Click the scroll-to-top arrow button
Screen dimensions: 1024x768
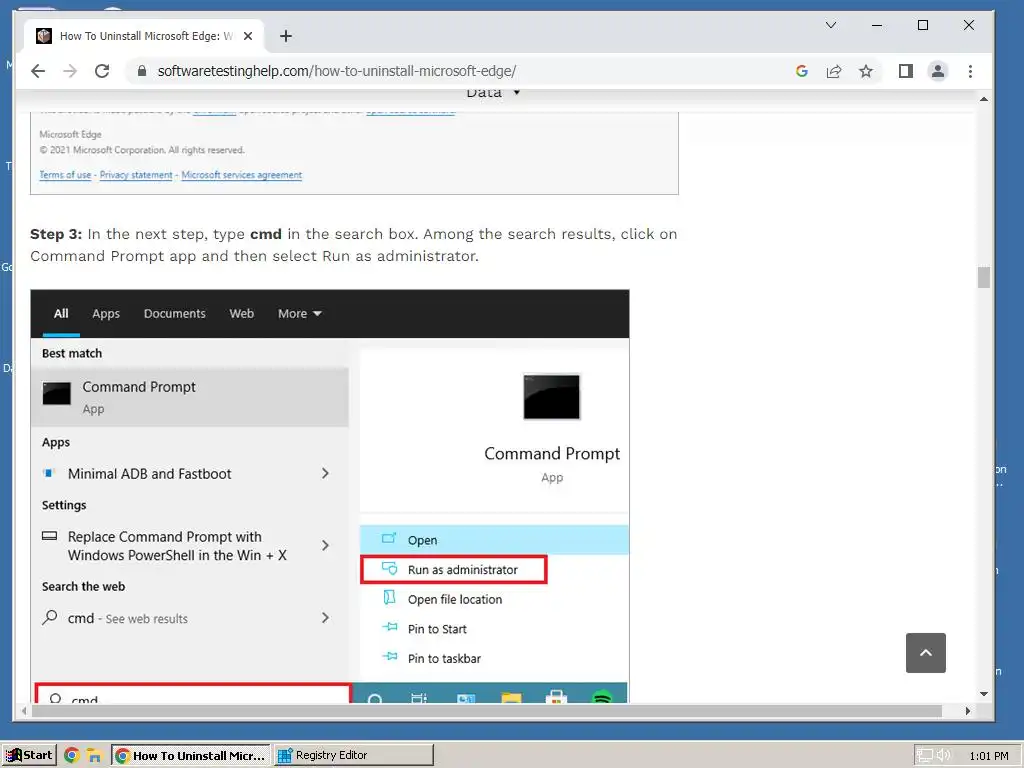coord(925,652)
